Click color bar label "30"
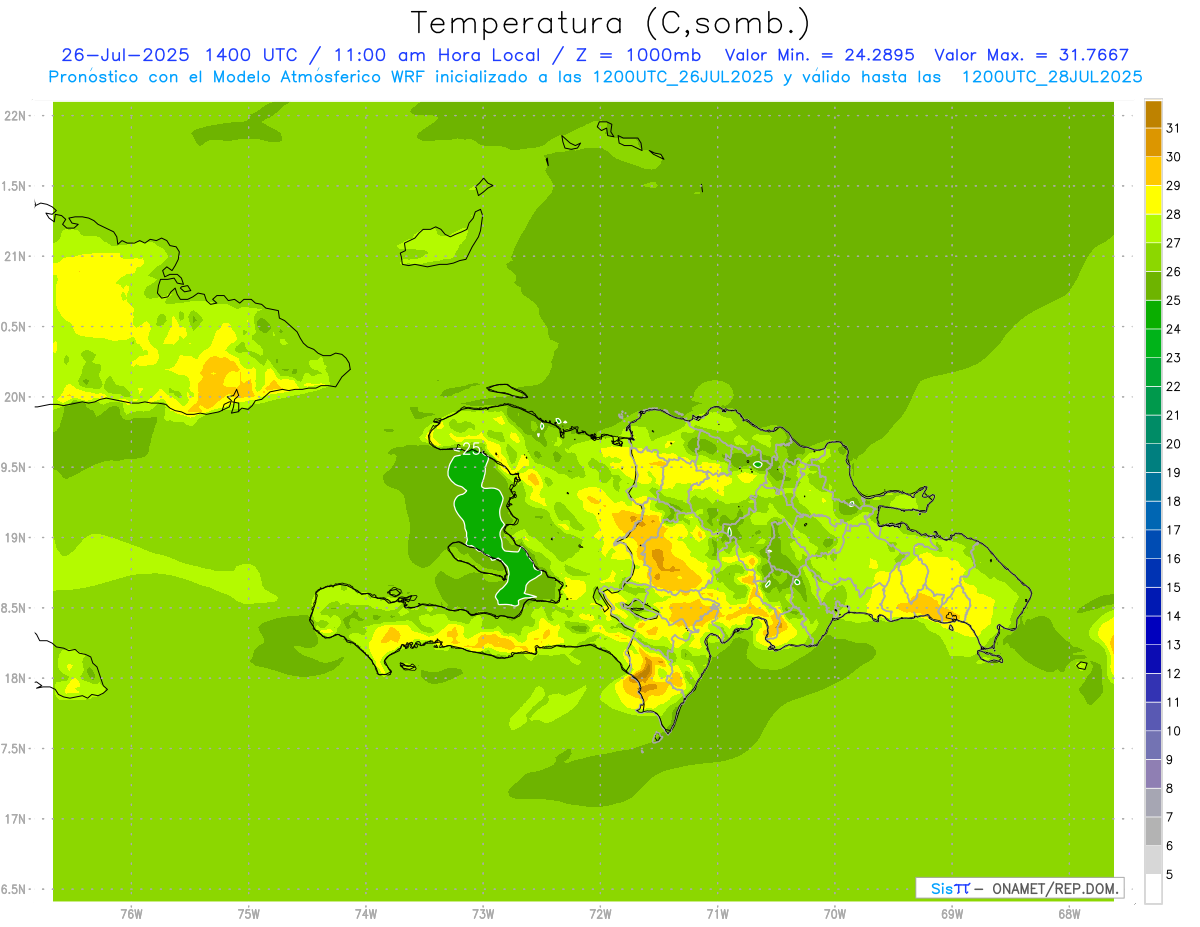The image size is (1200, 927). [1174, 157]
